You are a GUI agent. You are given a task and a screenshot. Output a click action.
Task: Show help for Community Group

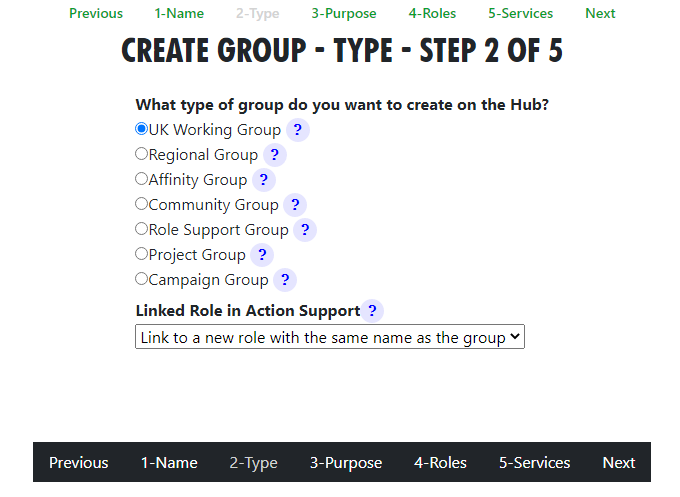click(x=295, y=205)
